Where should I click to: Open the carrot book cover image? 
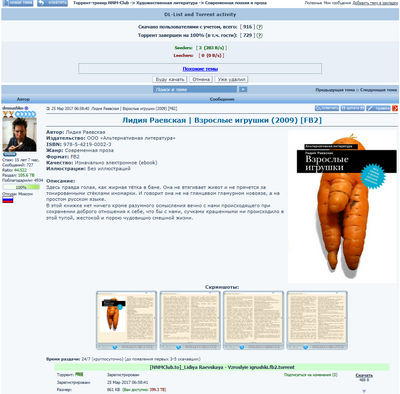click(342, 207)
